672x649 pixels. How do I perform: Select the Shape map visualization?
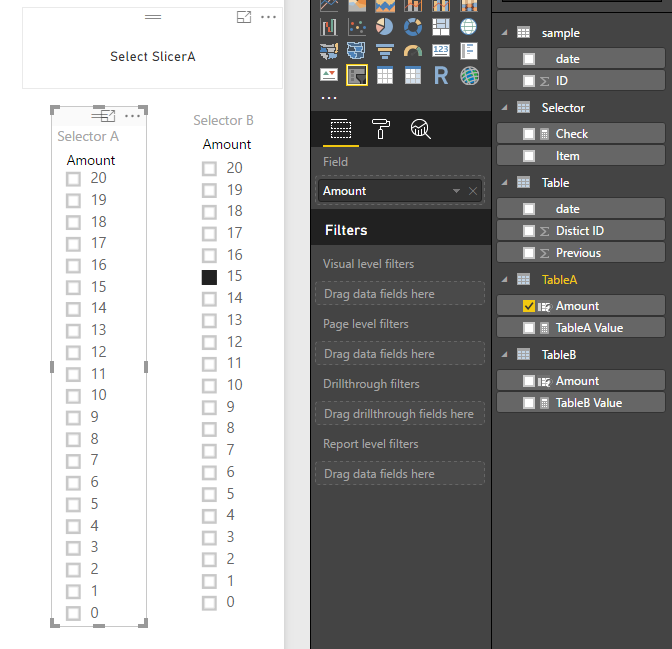click(357, 51)
